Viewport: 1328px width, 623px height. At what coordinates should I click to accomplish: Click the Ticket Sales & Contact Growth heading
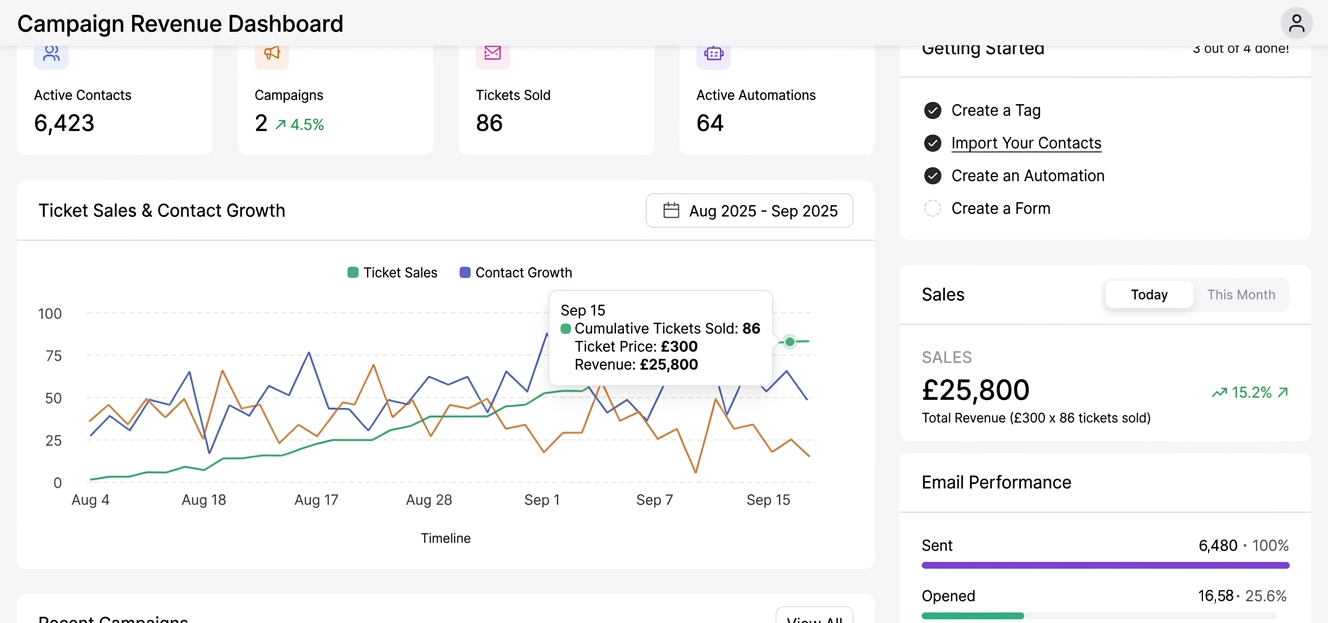pyautogui.click(x=162, y=211)
